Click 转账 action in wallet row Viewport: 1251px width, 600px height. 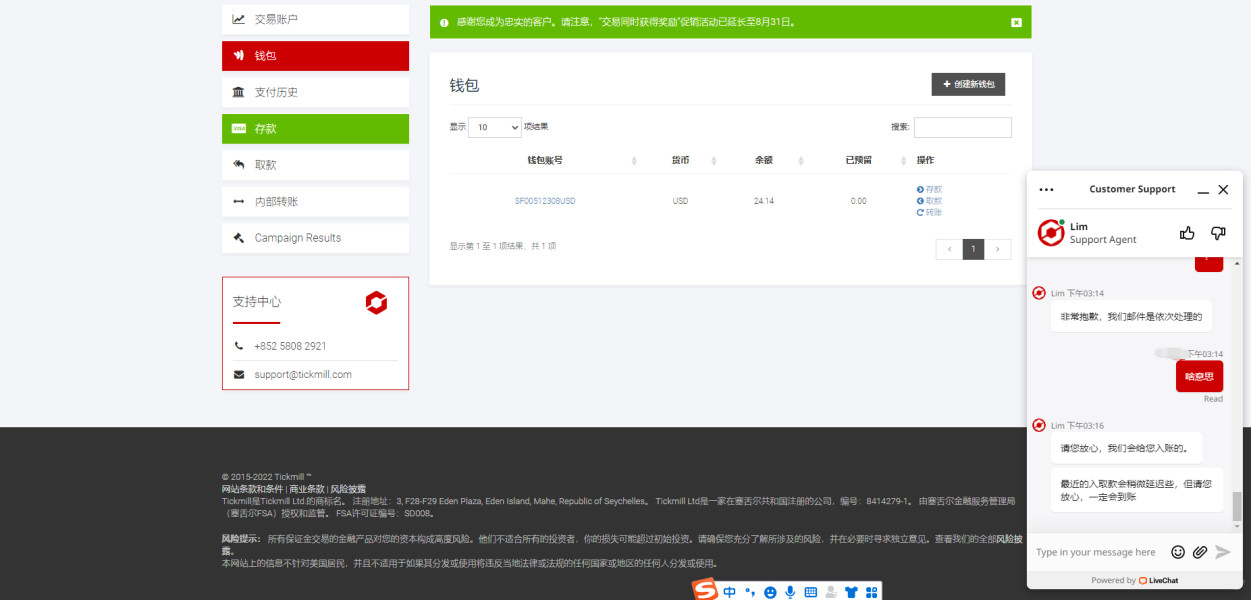[929, 212]
